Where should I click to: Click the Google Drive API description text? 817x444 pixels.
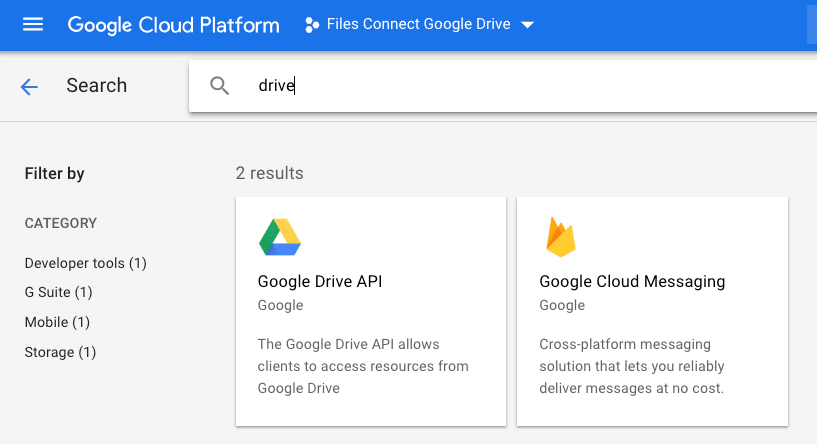363,365
